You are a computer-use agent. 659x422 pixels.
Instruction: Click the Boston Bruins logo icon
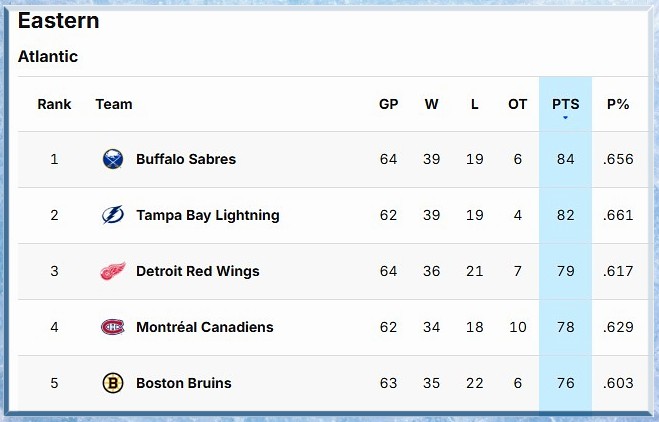(x=113, y=383)
